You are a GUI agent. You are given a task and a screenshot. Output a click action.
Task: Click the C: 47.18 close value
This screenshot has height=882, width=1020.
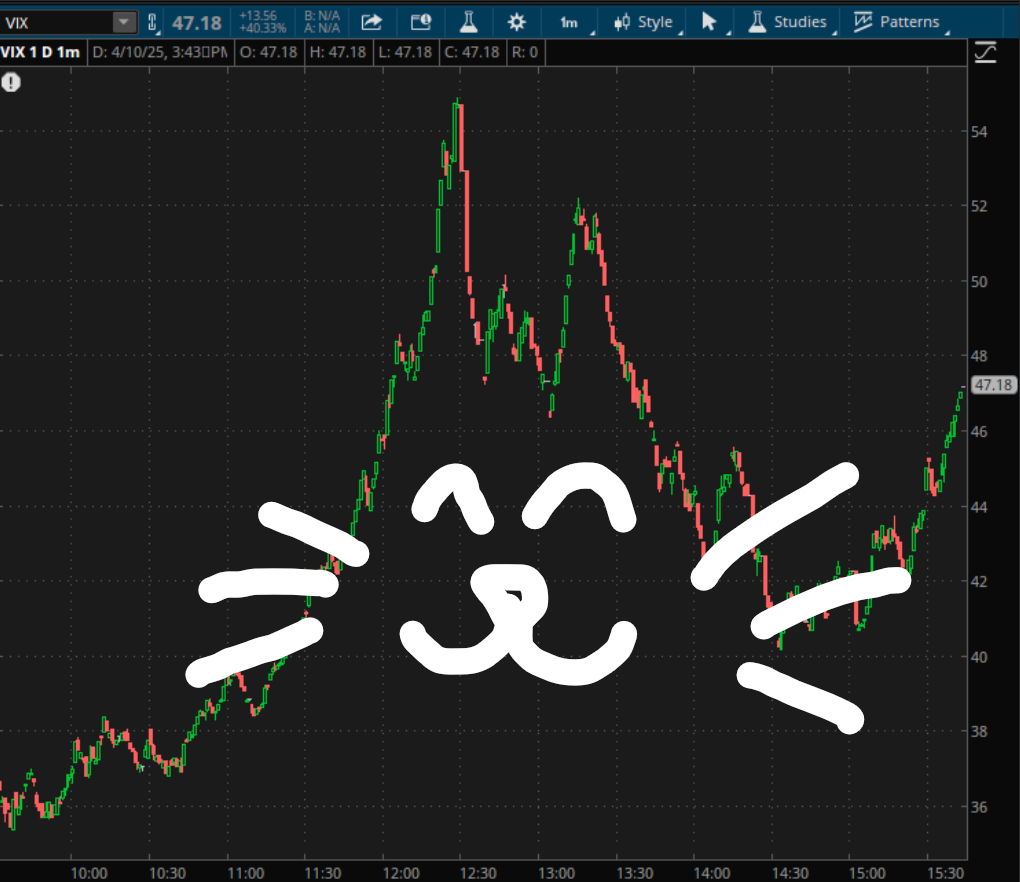(472, 52)
